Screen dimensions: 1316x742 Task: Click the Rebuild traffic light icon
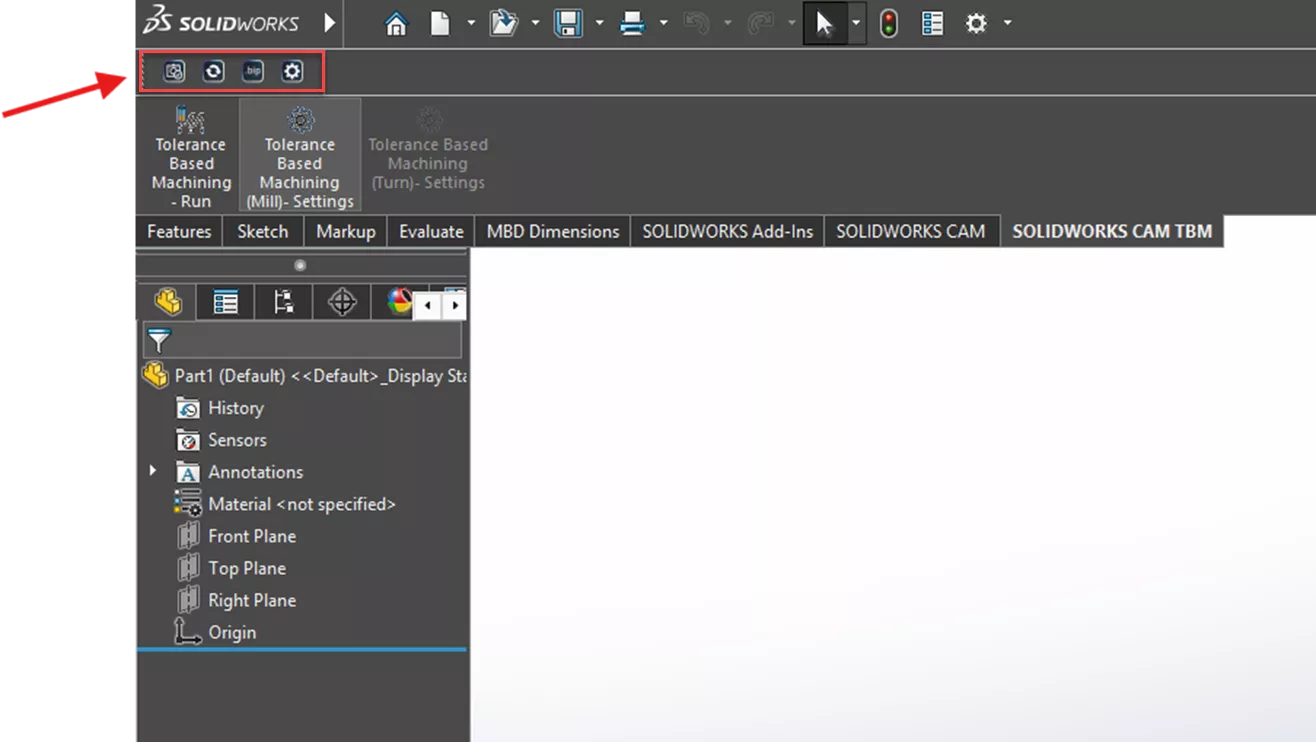888,23
